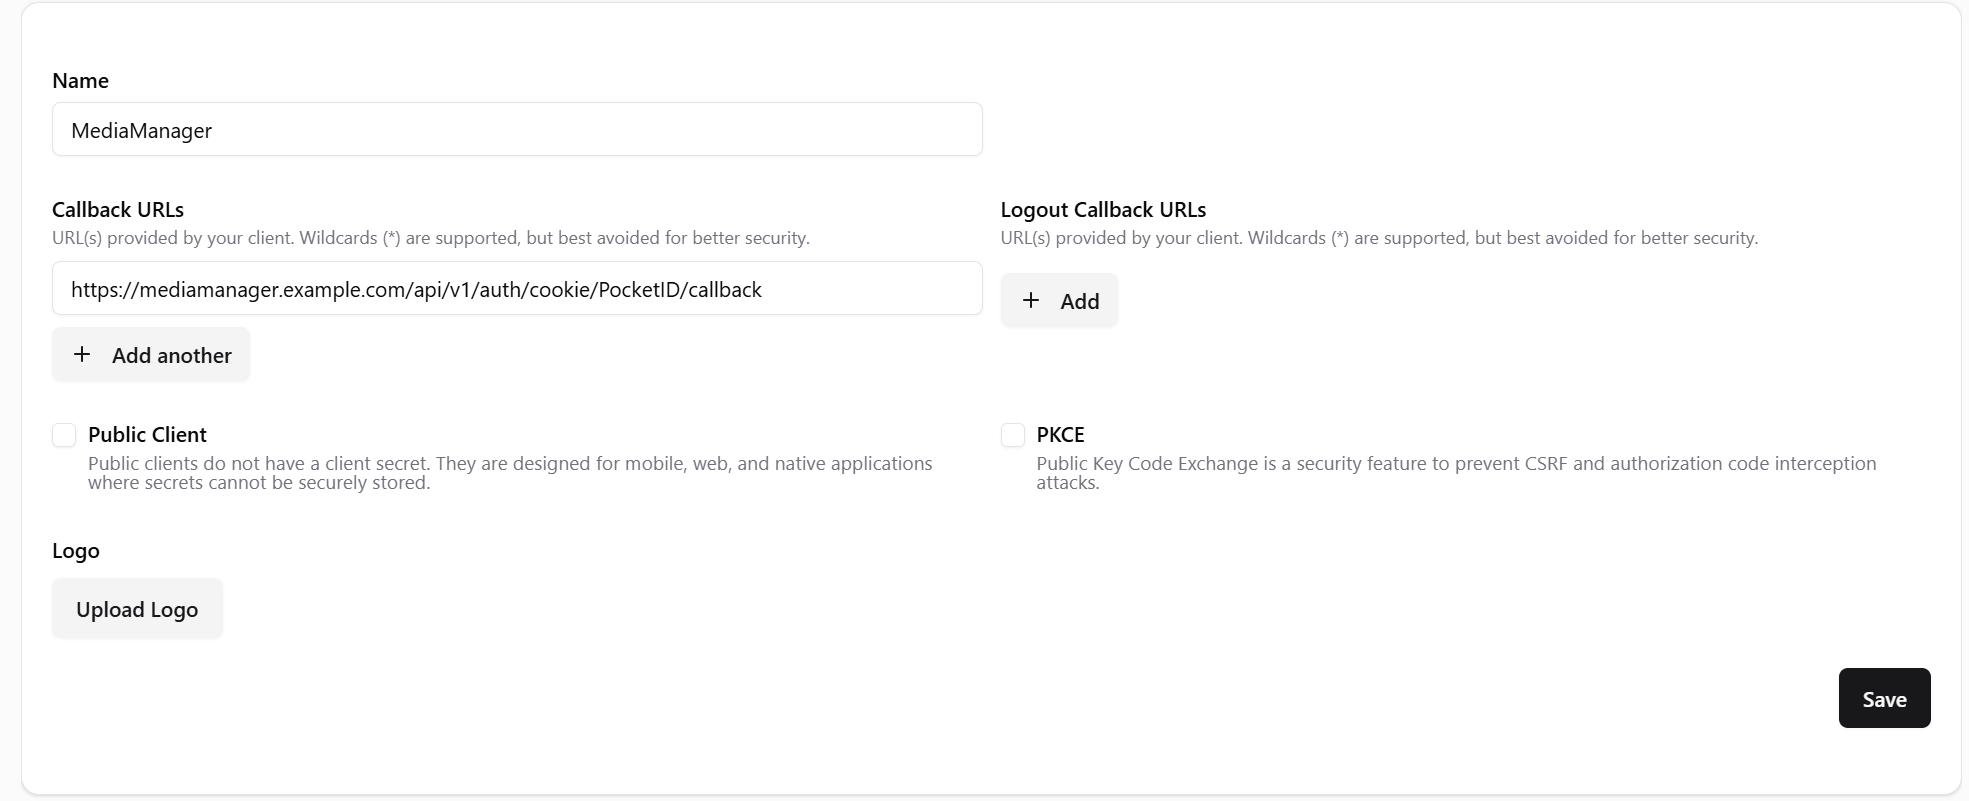Enable the Public Client checkbox
The image size is (1969, 801).
pos(64,435)
